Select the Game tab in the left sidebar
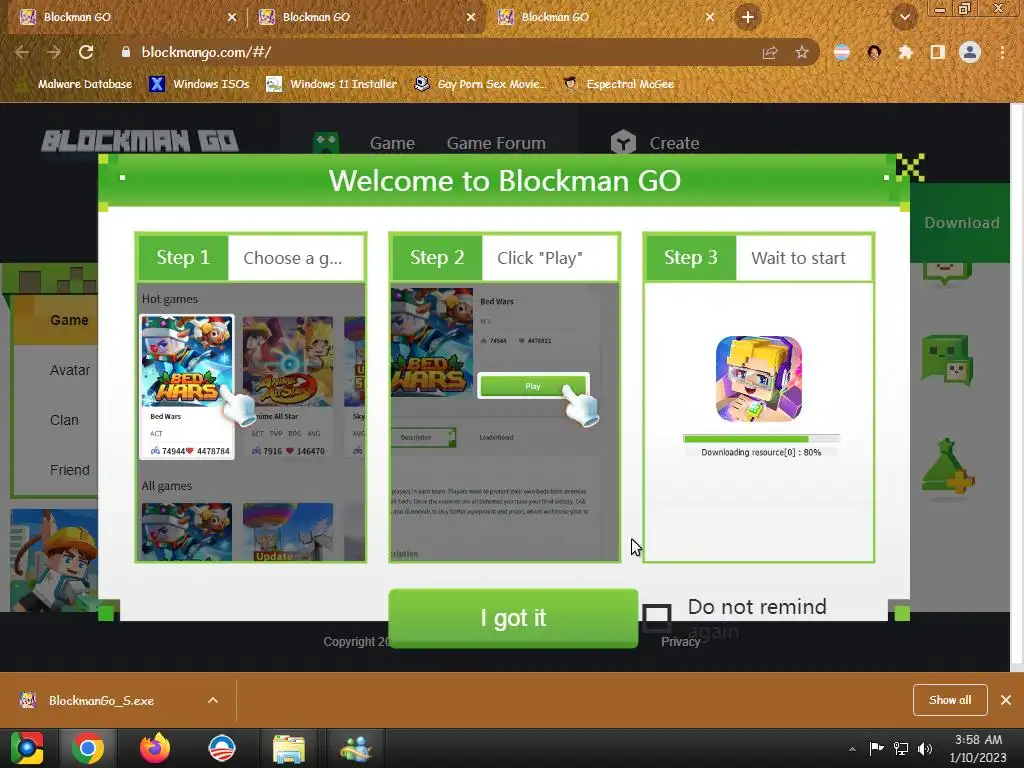 [69, 320]
